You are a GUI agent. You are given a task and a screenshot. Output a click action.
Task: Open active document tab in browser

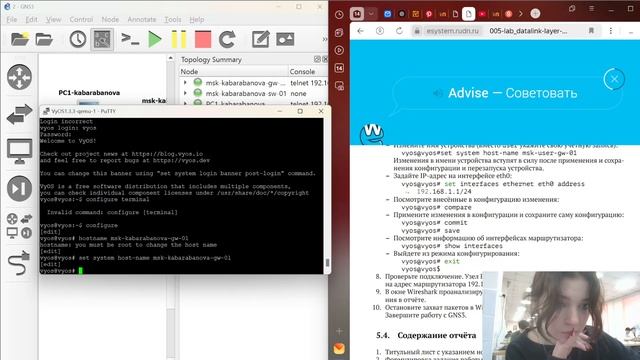469,14
